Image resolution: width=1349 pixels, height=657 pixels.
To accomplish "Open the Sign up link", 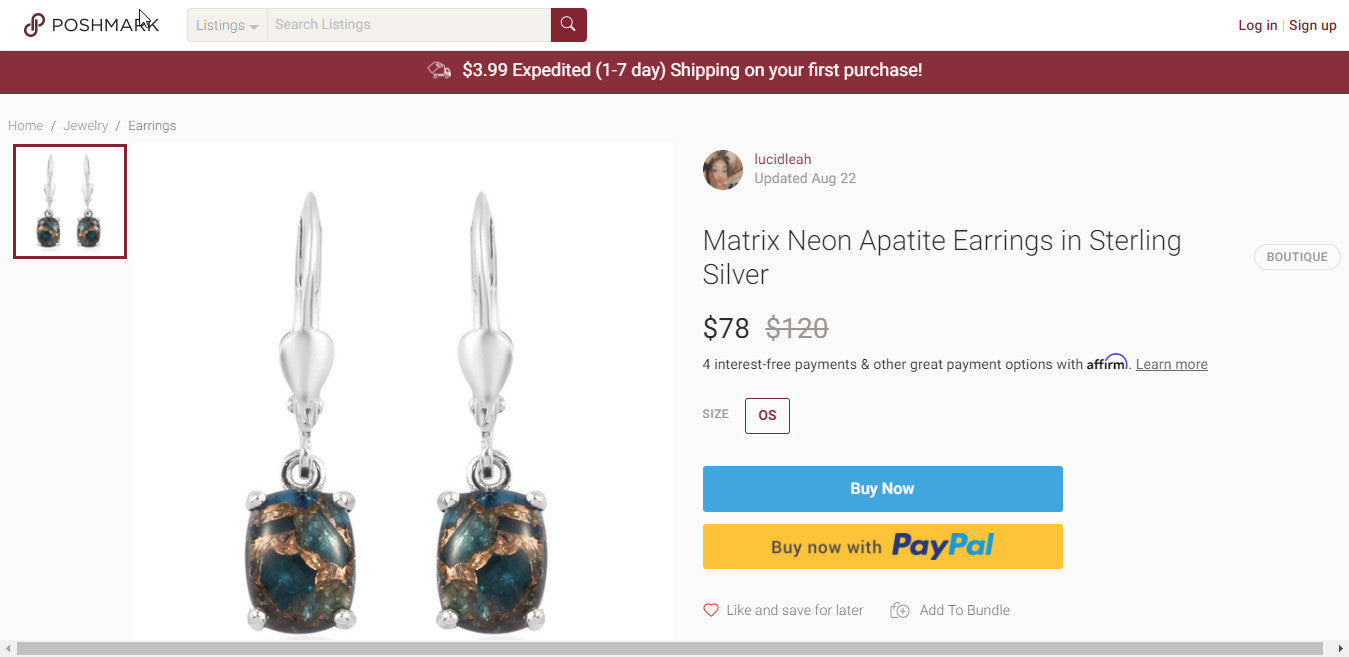I will (1312, 26).
